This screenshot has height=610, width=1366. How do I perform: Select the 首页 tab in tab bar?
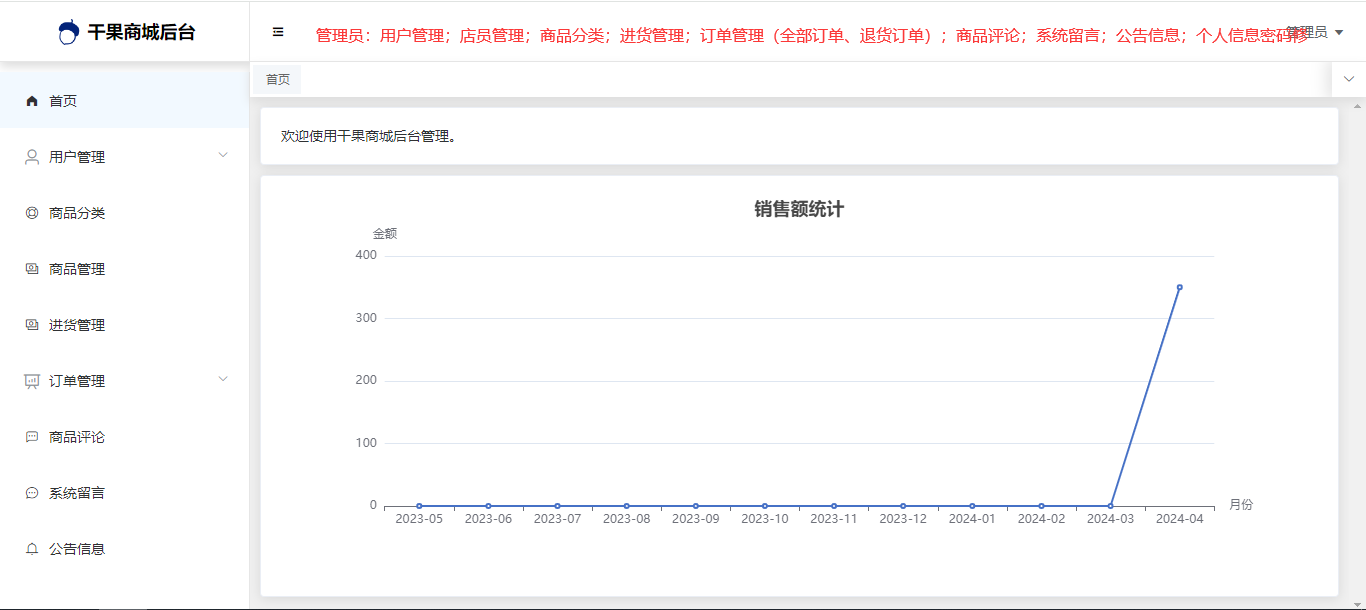(277, 80)
